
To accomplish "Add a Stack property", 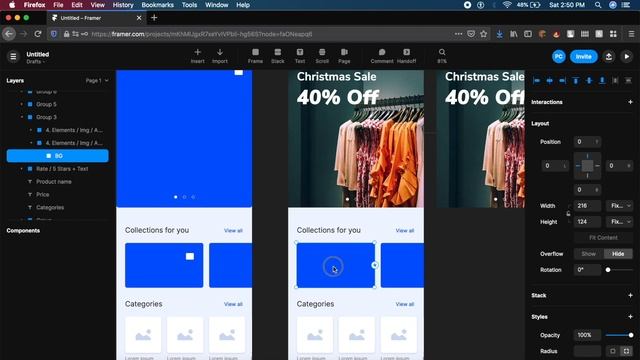I will click(x=630, y=295).
